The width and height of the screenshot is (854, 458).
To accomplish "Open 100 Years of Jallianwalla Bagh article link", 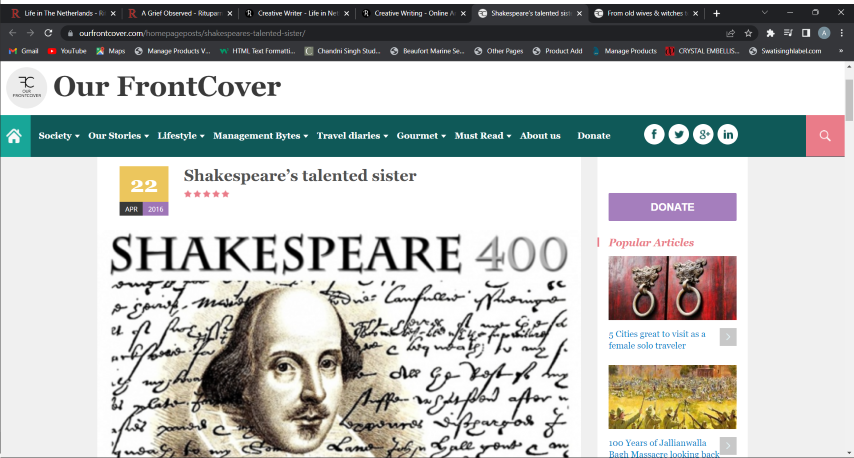I will click(x=663, y=448).
